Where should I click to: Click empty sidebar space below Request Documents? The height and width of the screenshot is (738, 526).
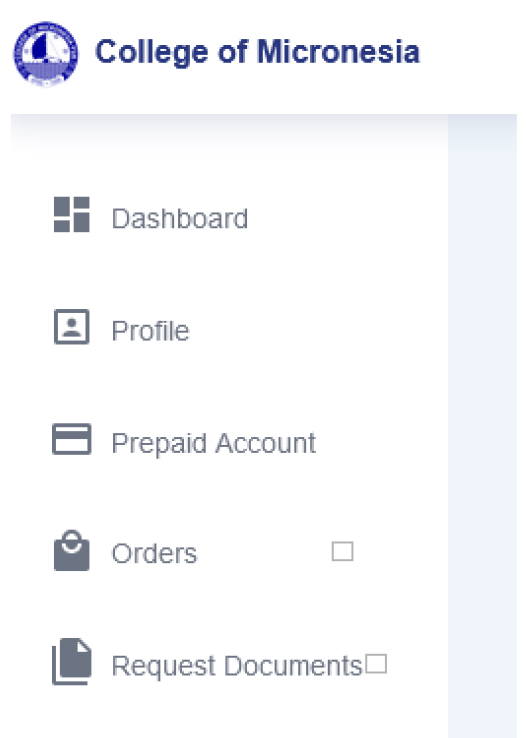click(x=229, y=713)
